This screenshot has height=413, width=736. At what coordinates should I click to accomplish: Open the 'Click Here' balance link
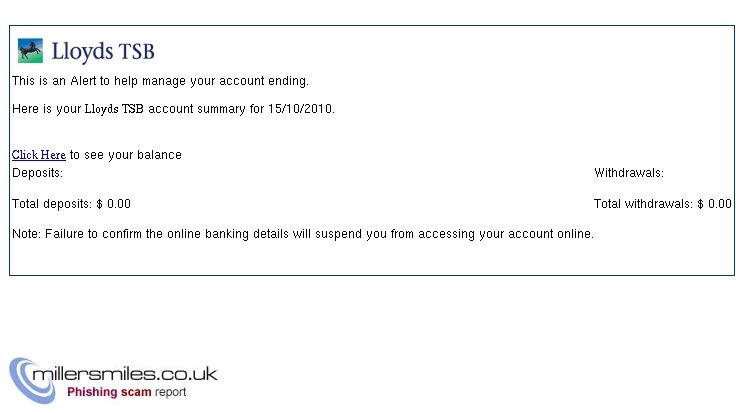38,155
